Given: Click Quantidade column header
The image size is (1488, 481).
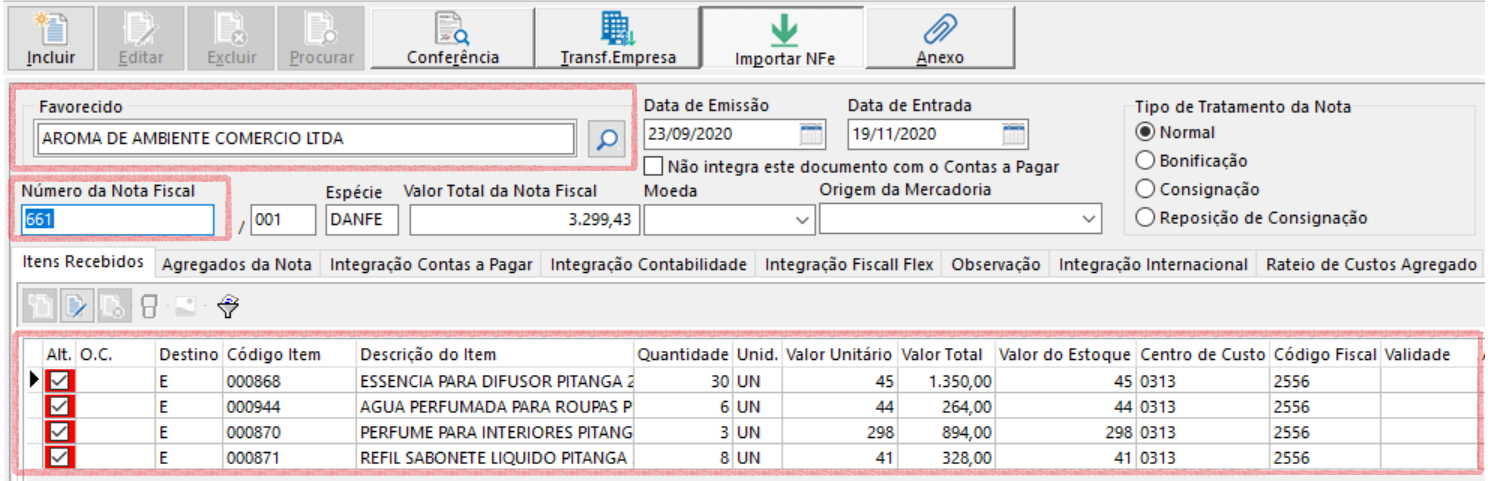Looking at the screenshot, I should 683,354.
